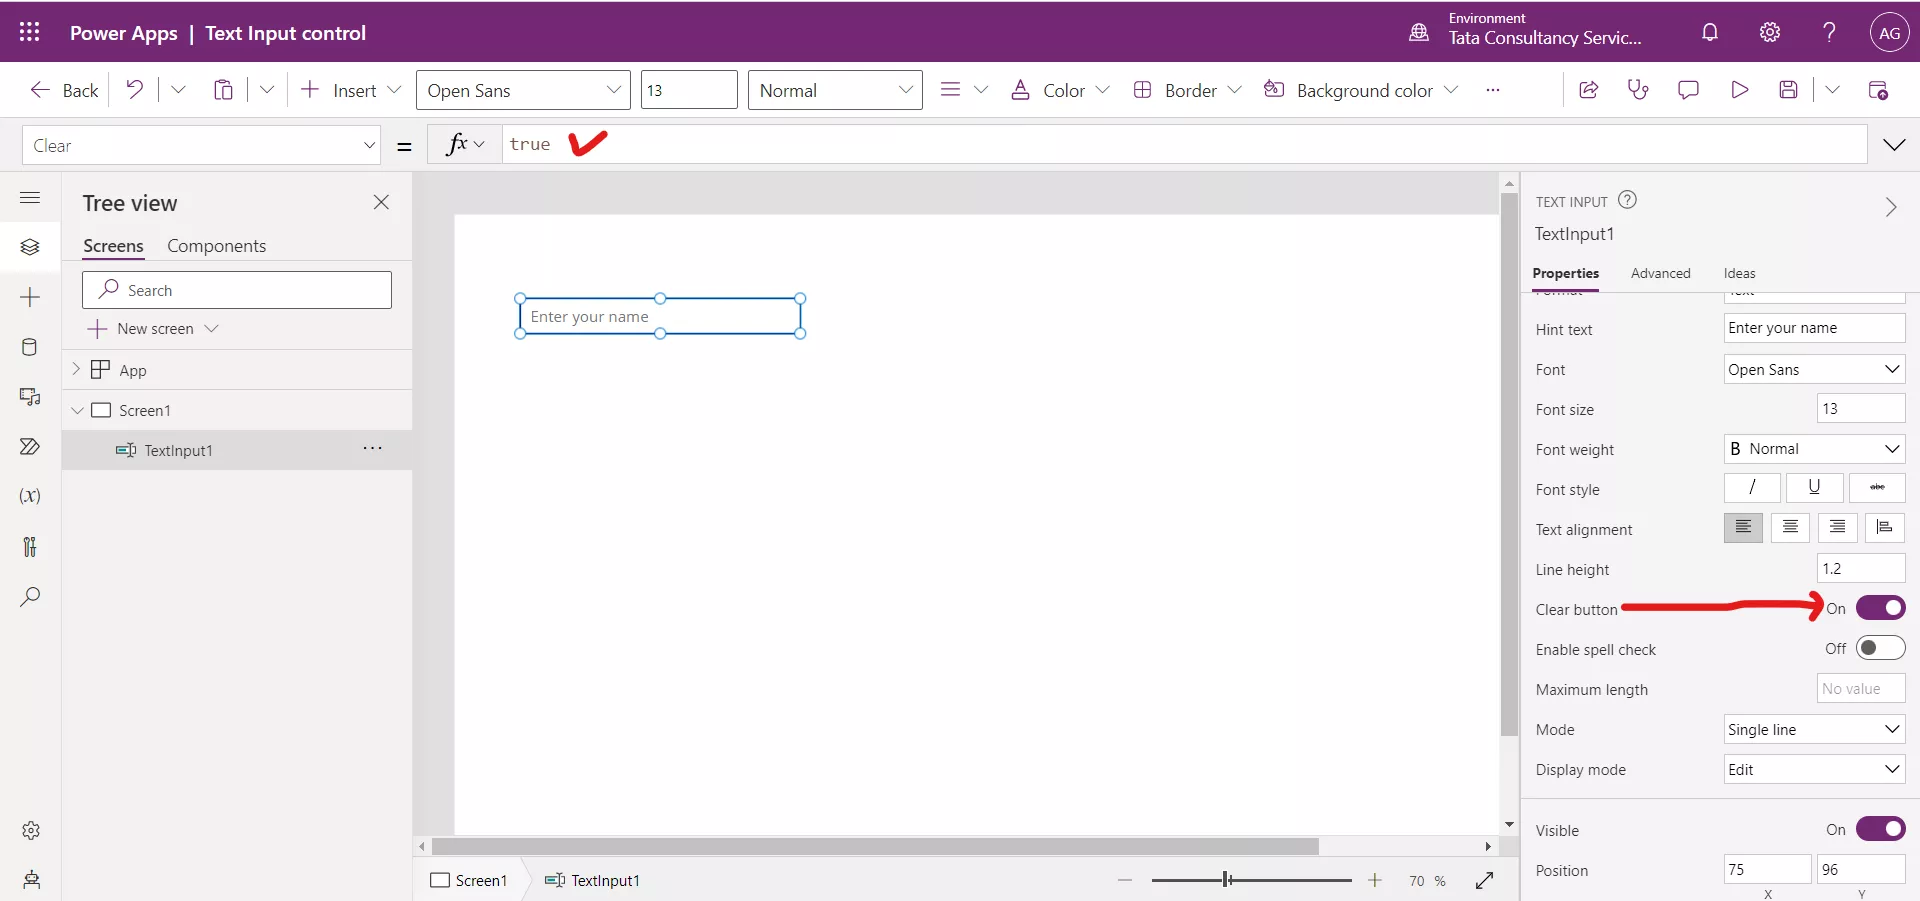Open the Comments icon
Image resolution: width=1920 pixels, height=901 pixels.
(x=1688, y=90)
